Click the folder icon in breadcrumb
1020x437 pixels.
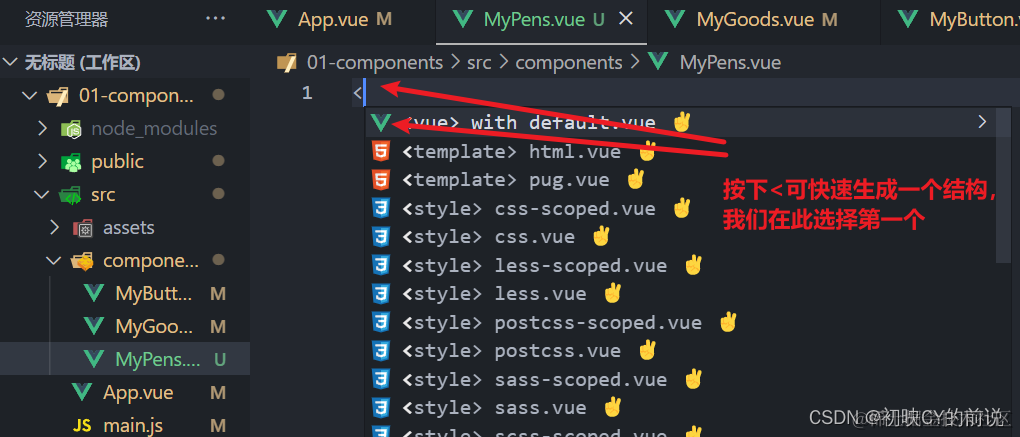coord(286,62)
